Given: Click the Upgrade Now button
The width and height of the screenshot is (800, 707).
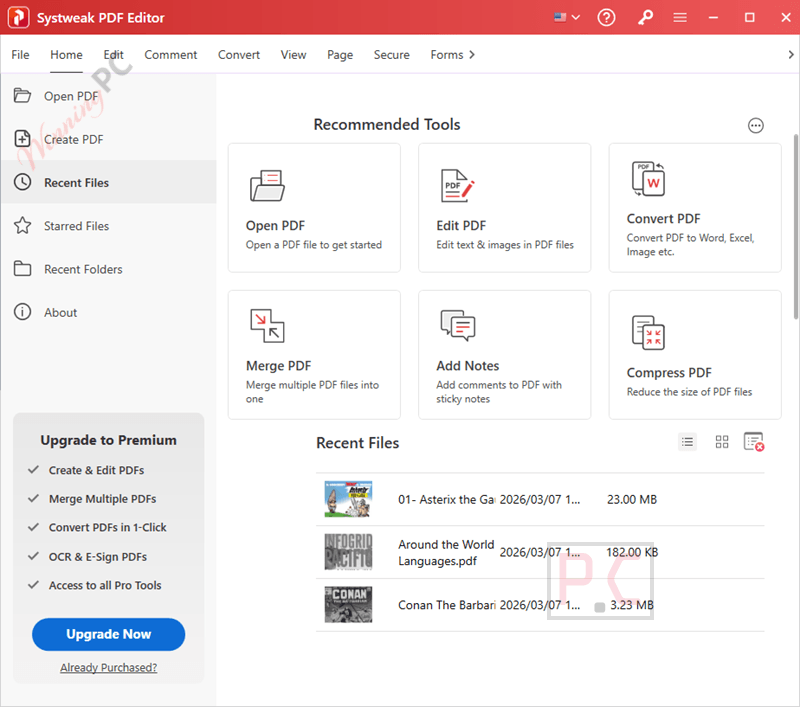Looking at the screenshot, I should click(109, 634).
